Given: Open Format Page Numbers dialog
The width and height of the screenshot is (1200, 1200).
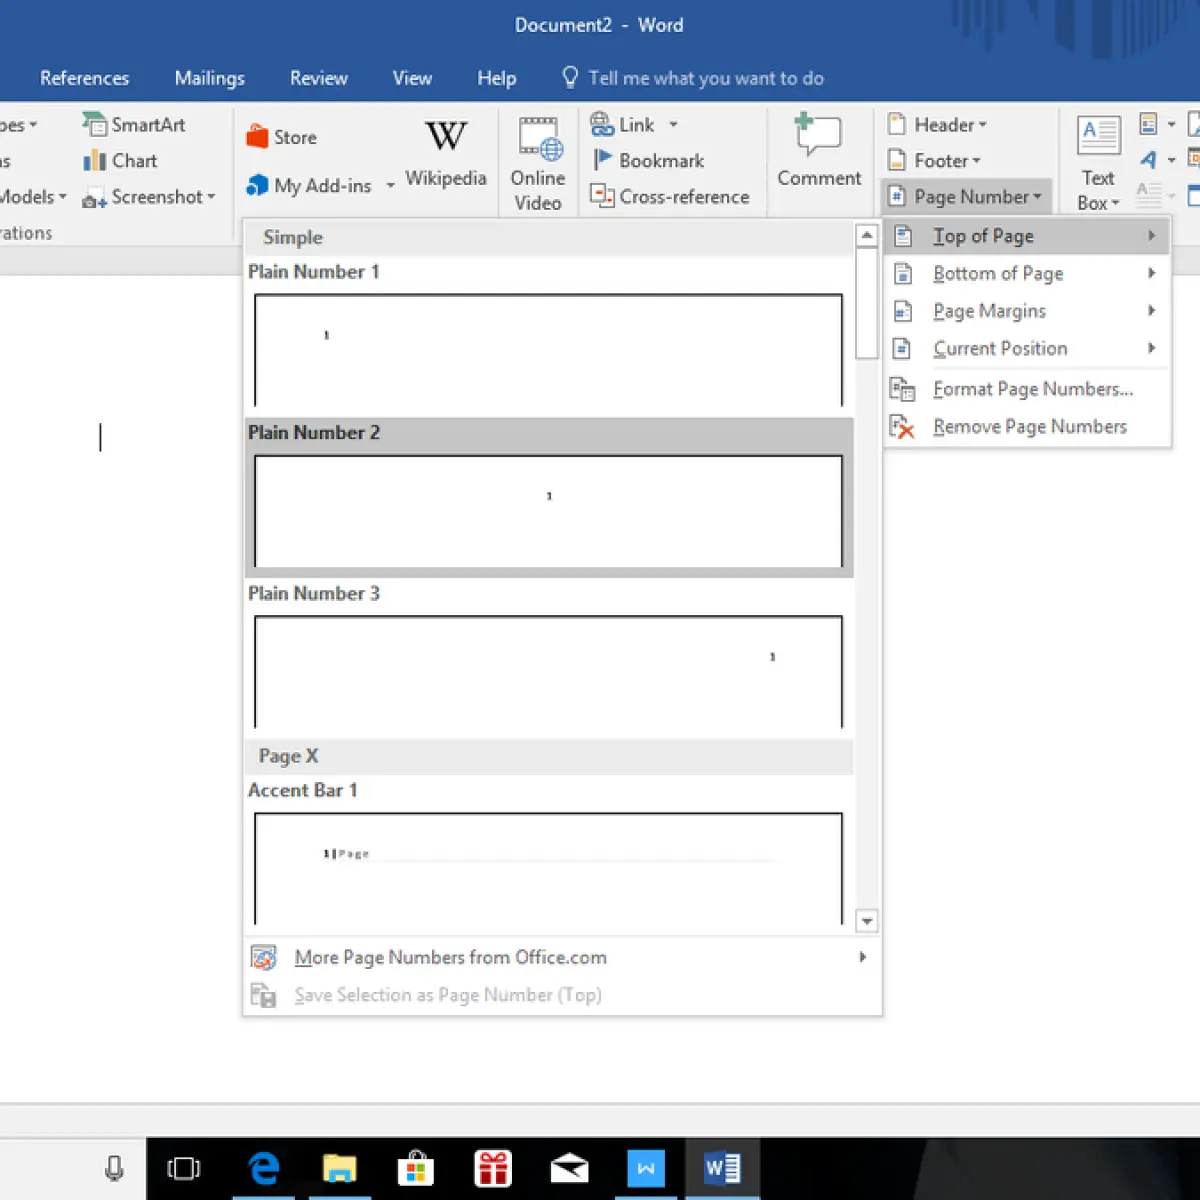Looking at the screenshot, I should (x=1027, y=389).
